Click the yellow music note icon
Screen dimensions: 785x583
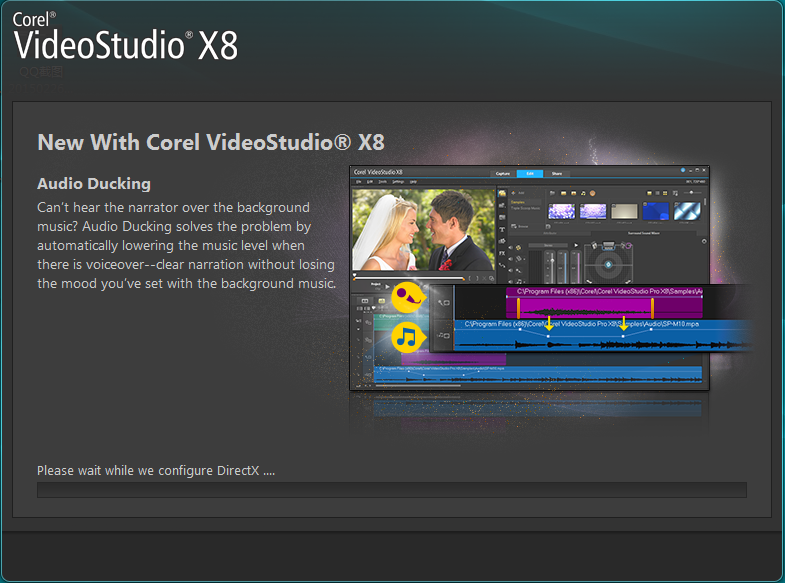click(x=409, y=336)
